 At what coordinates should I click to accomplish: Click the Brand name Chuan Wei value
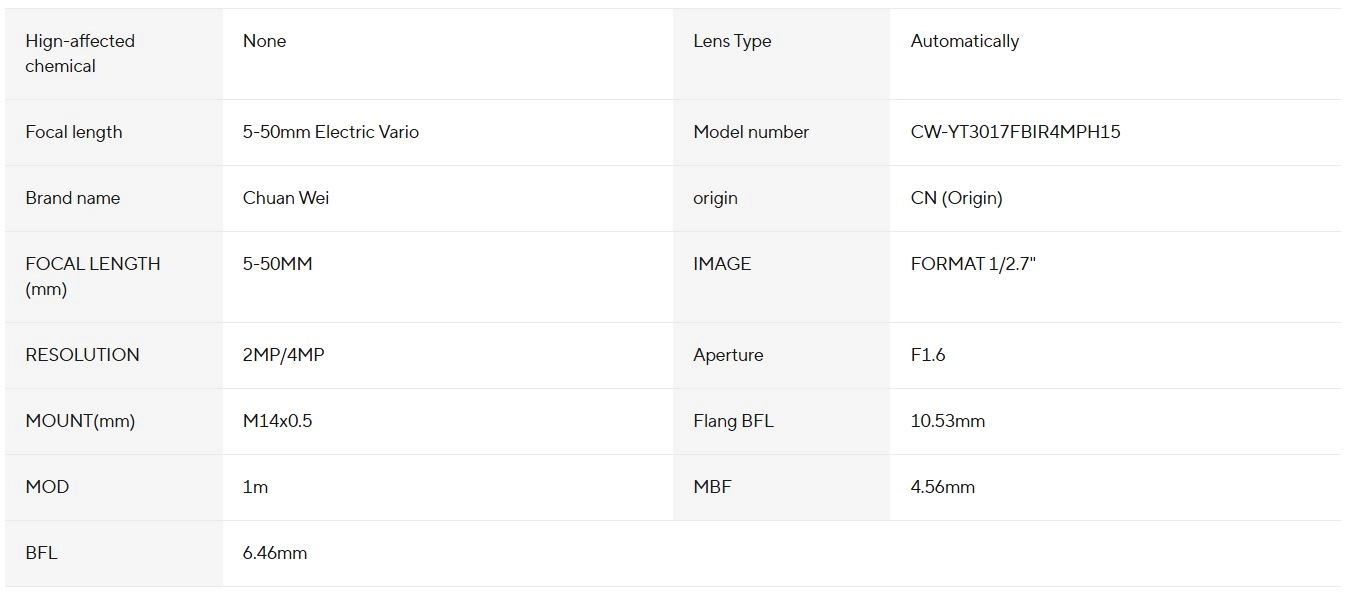[286, 198]
